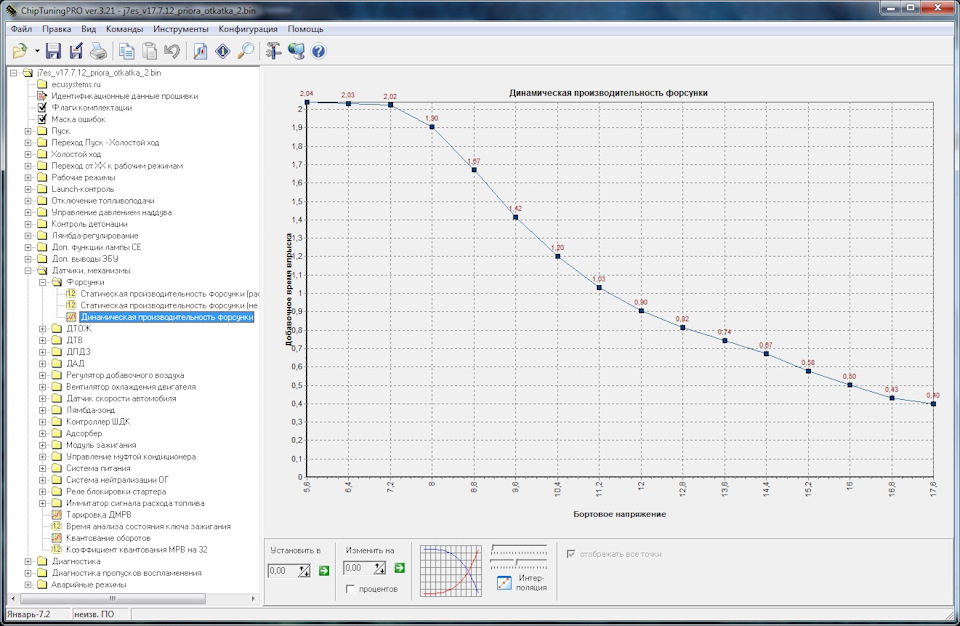Open the 'Конфигурация' menu
Viewport: 960px width, 626px height.
point(249,30)
